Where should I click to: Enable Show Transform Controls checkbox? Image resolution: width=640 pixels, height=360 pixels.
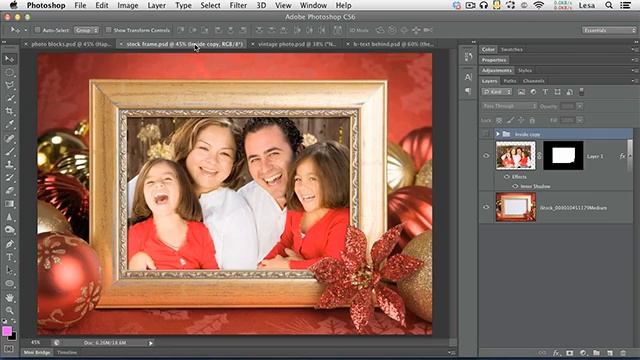point(109,30)
